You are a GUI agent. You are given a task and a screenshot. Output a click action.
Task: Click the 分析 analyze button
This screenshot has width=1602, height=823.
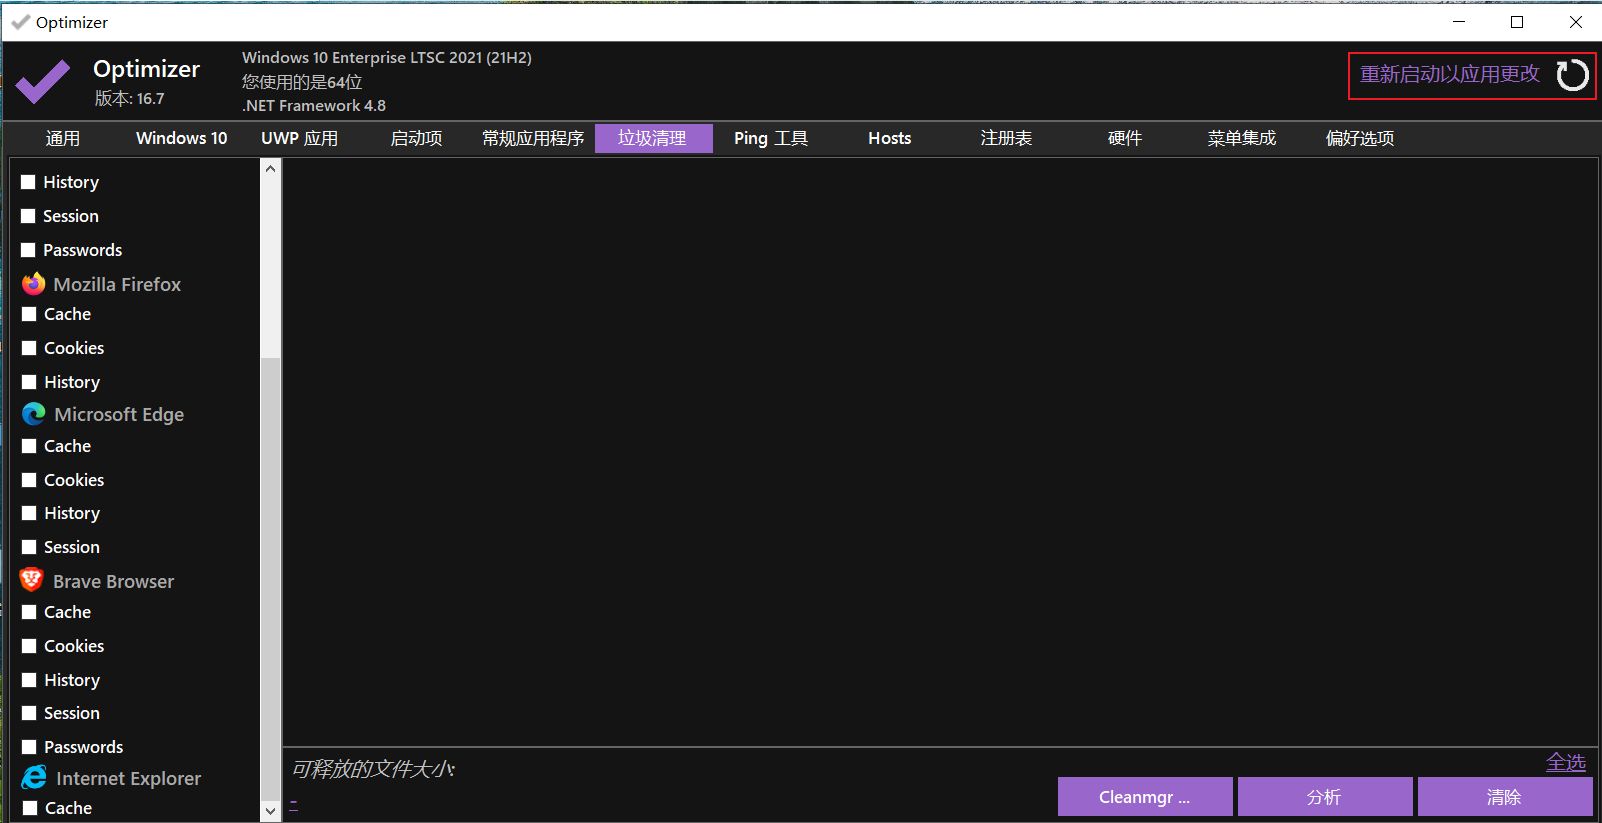pos(1324,797)
